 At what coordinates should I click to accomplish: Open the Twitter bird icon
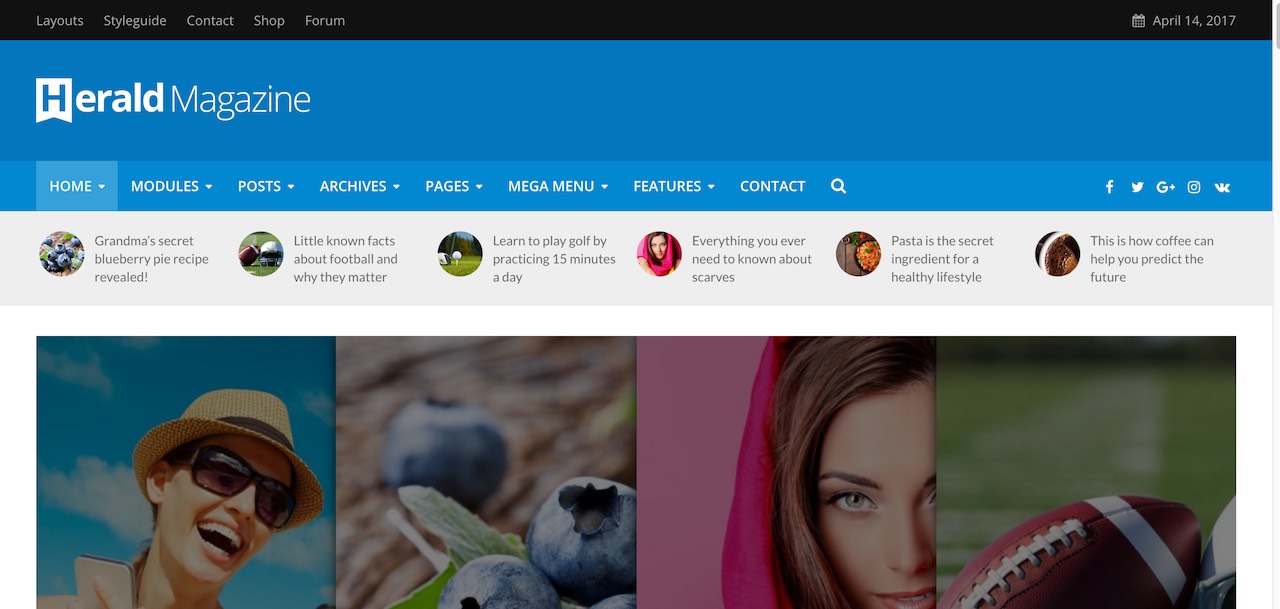[x=1137, y=187]
